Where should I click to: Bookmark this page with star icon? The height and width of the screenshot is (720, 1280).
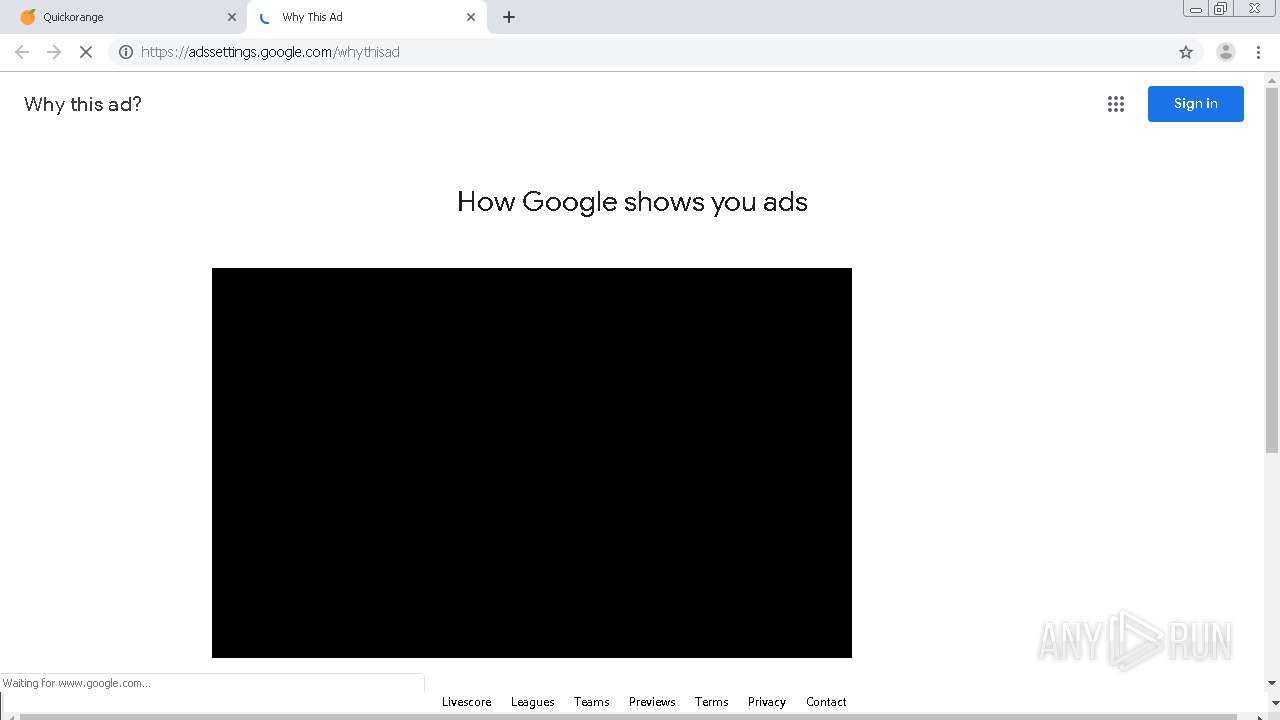[x=1186, y=52]
